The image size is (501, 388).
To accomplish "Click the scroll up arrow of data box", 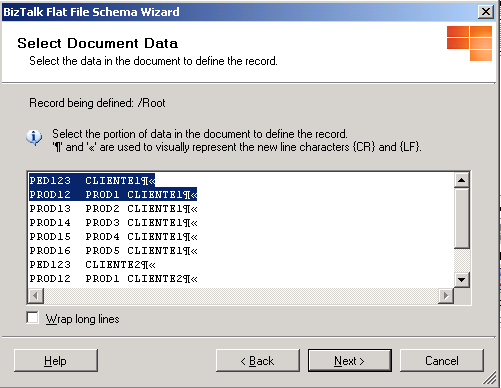I will tap(462, 180).
